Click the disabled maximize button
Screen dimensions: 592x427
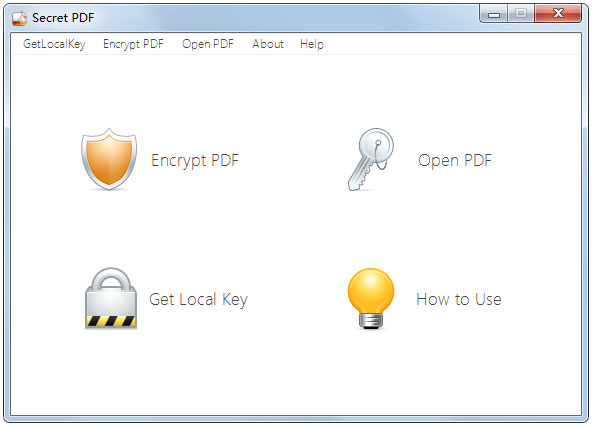pyautogui.click(x=521, y=14)
